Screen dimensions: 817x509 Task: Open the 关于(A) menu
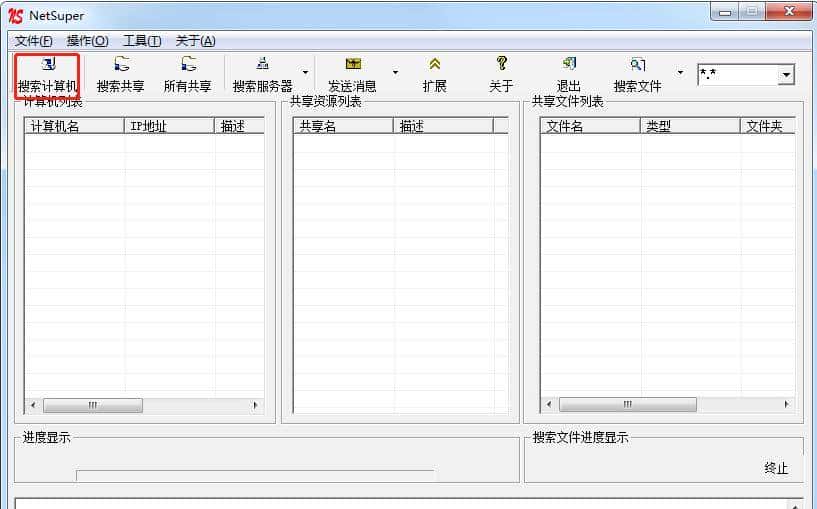click(x=195, y=41)
